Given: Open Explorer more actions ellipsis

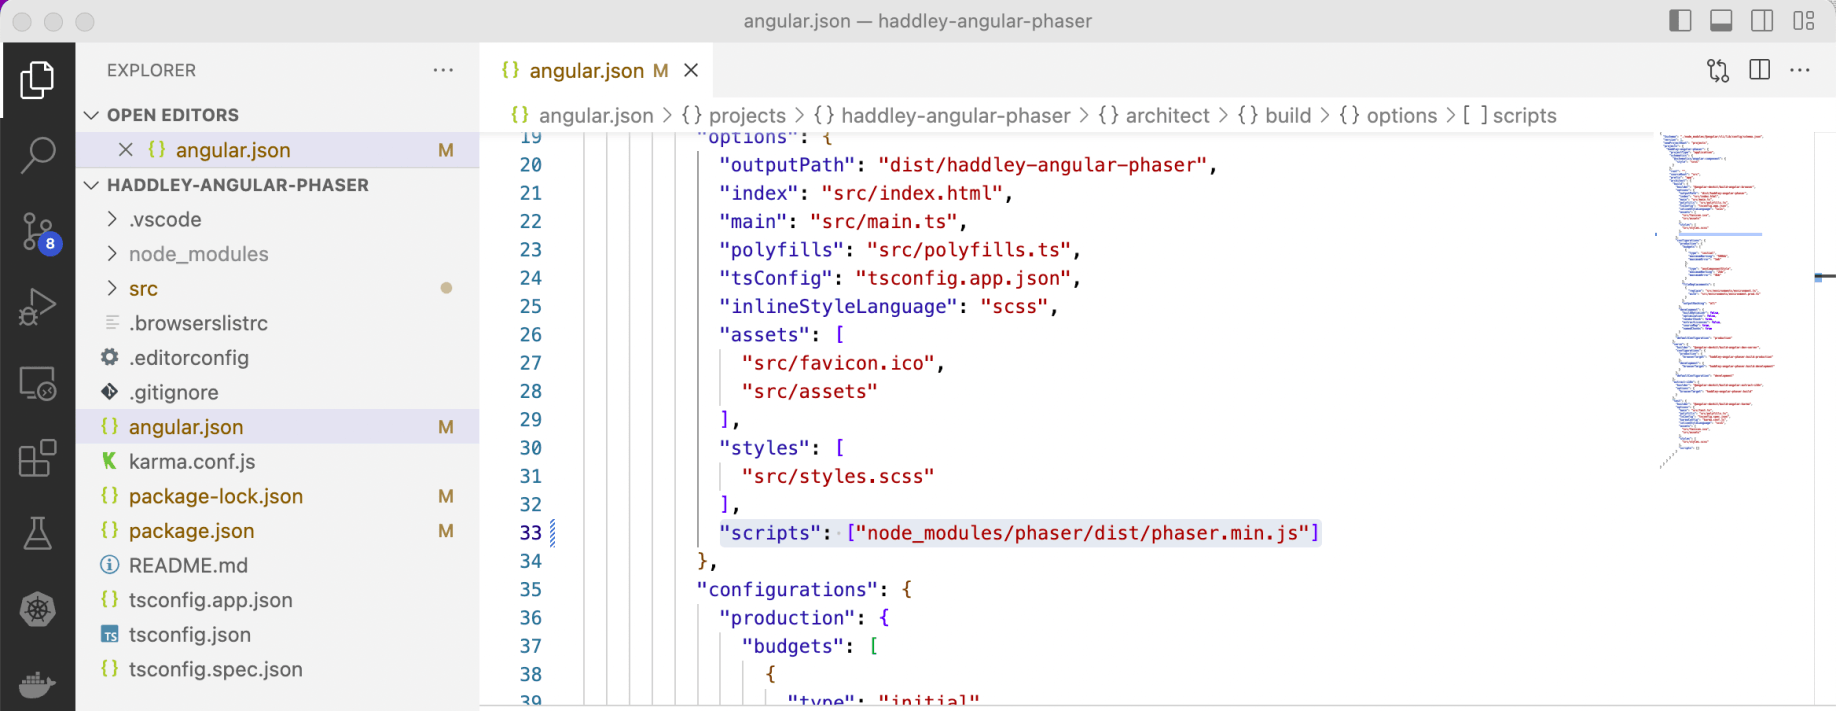Looking at the screenshot, I should pyautogui.click(x=443, y=70).
